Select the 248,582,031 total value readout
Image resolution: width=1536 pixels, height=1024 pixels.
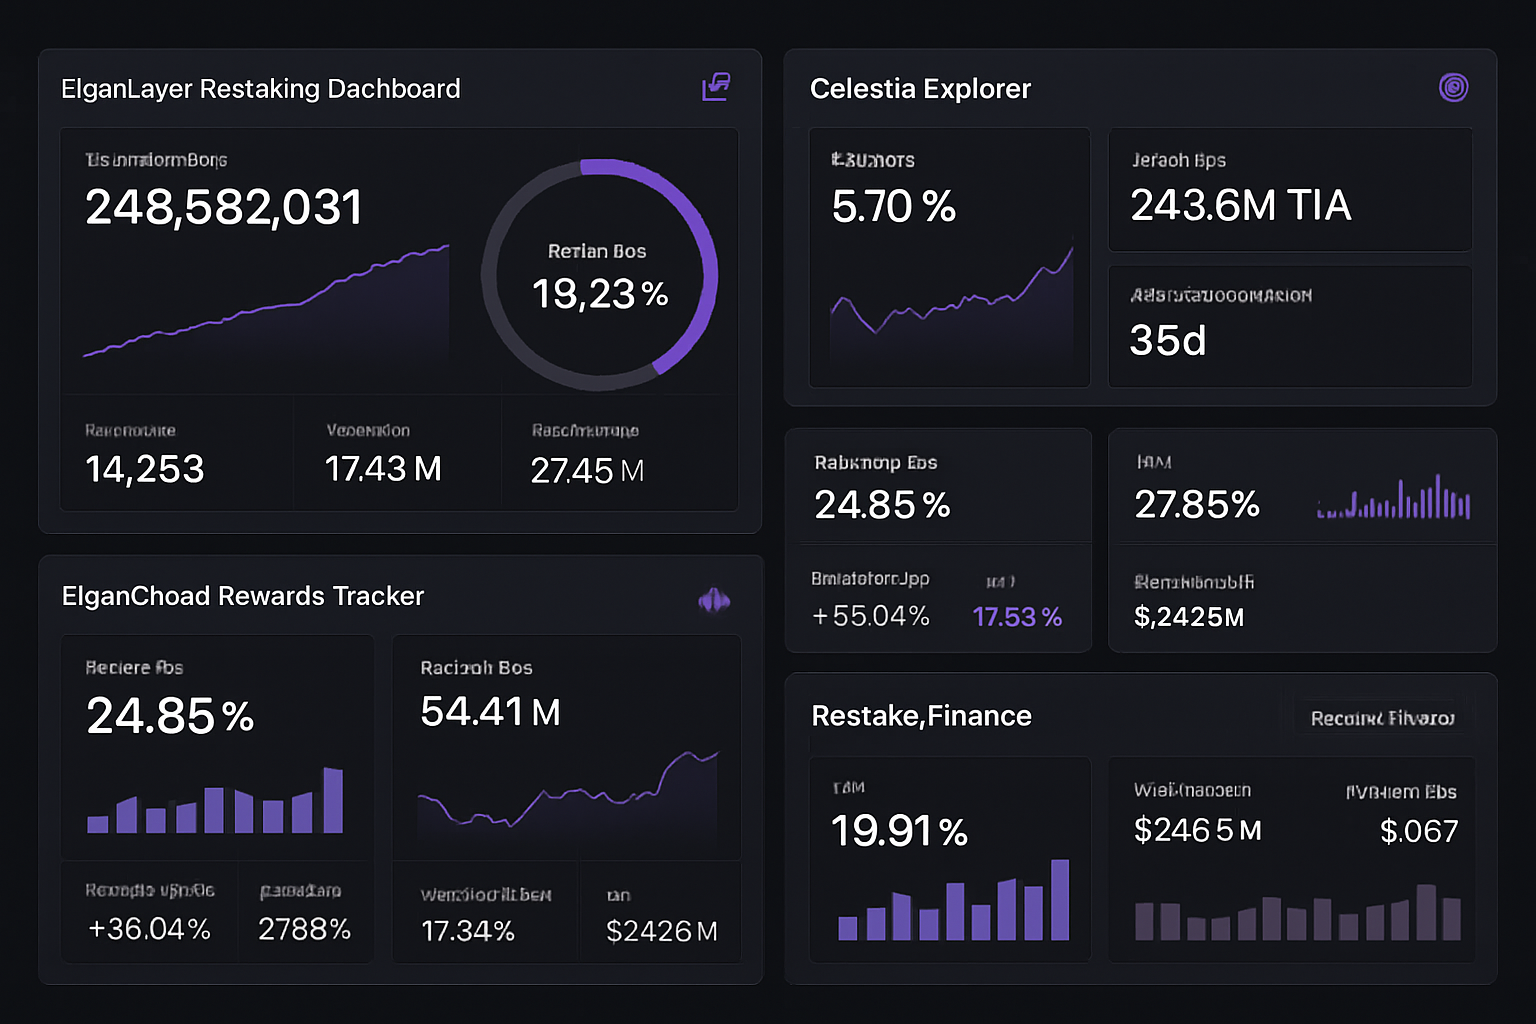(x=224, y=208)
